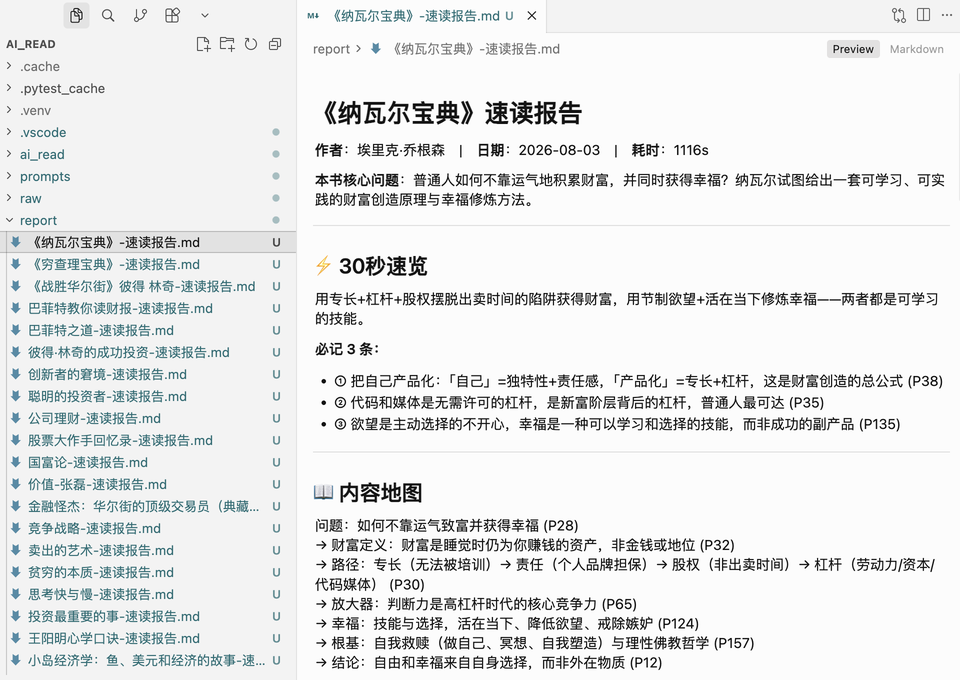Click the AI_READ explorer section header
960x680 pixels.
coord(31,44)
